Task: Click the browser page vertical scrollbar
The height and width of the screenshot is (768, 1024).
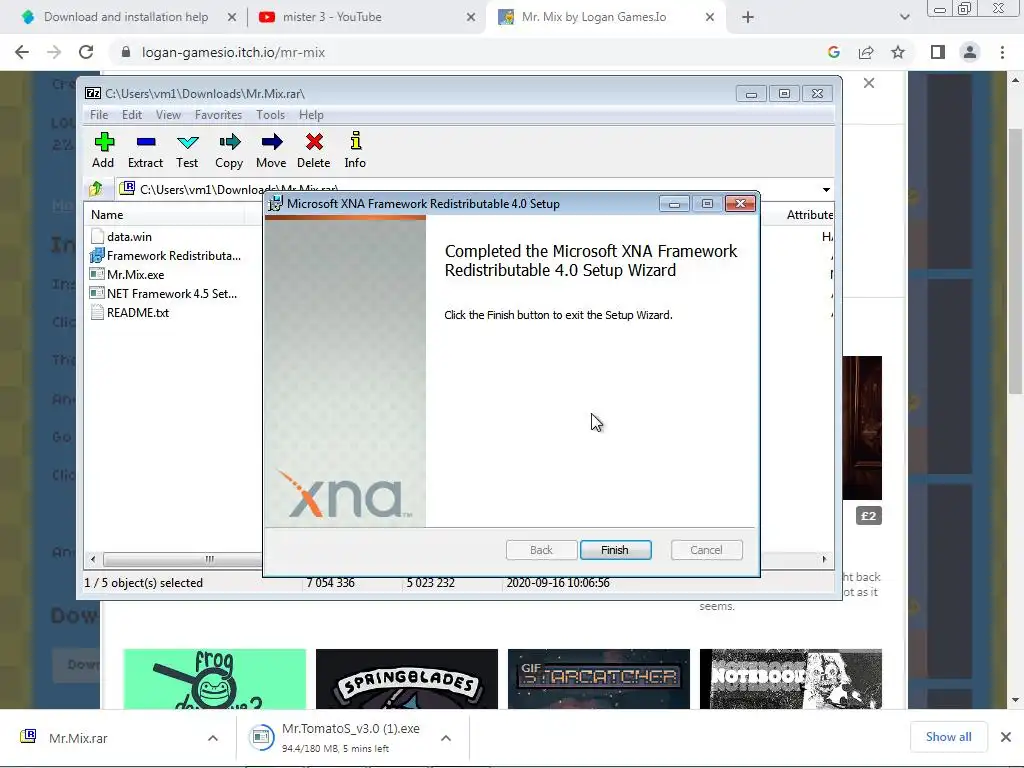Action: click(x=1015, y=261)
